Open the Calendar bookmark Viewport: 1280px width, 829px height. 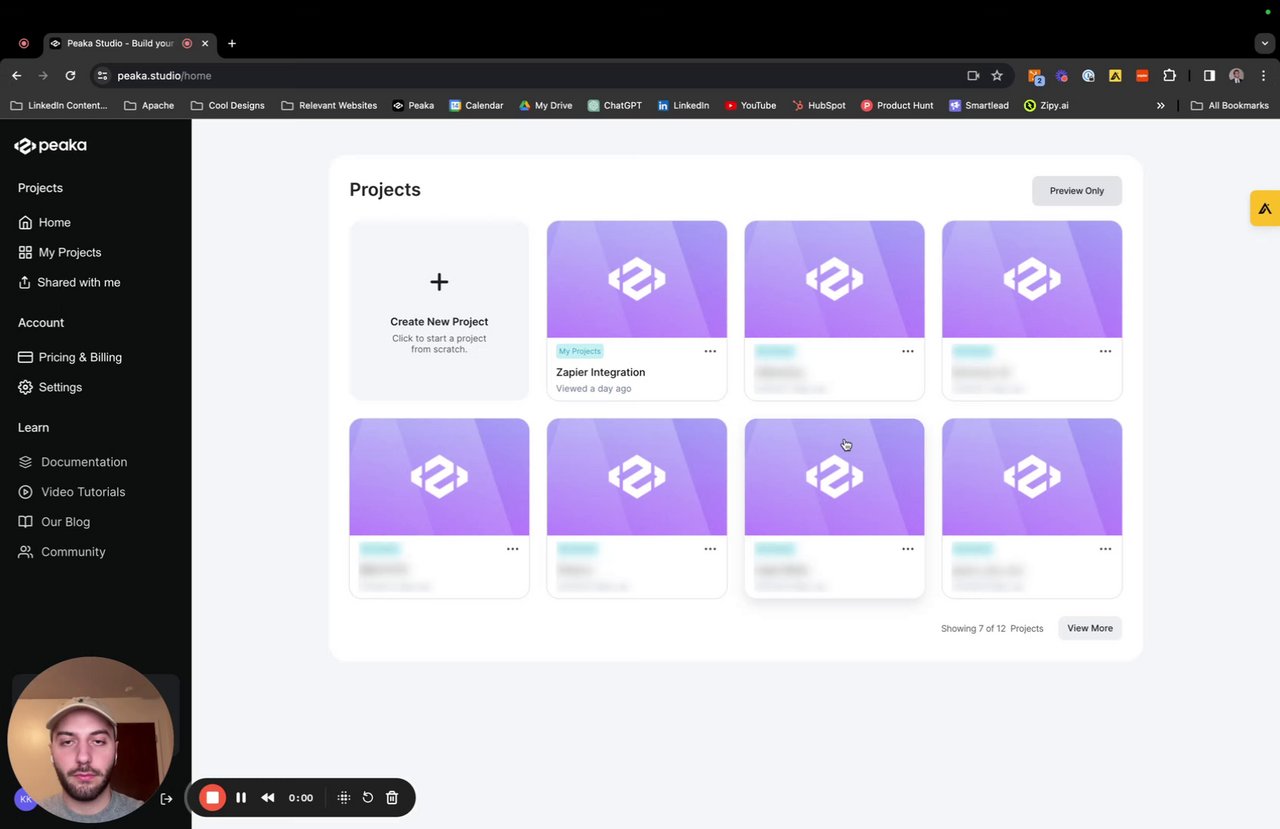[476, 105]
